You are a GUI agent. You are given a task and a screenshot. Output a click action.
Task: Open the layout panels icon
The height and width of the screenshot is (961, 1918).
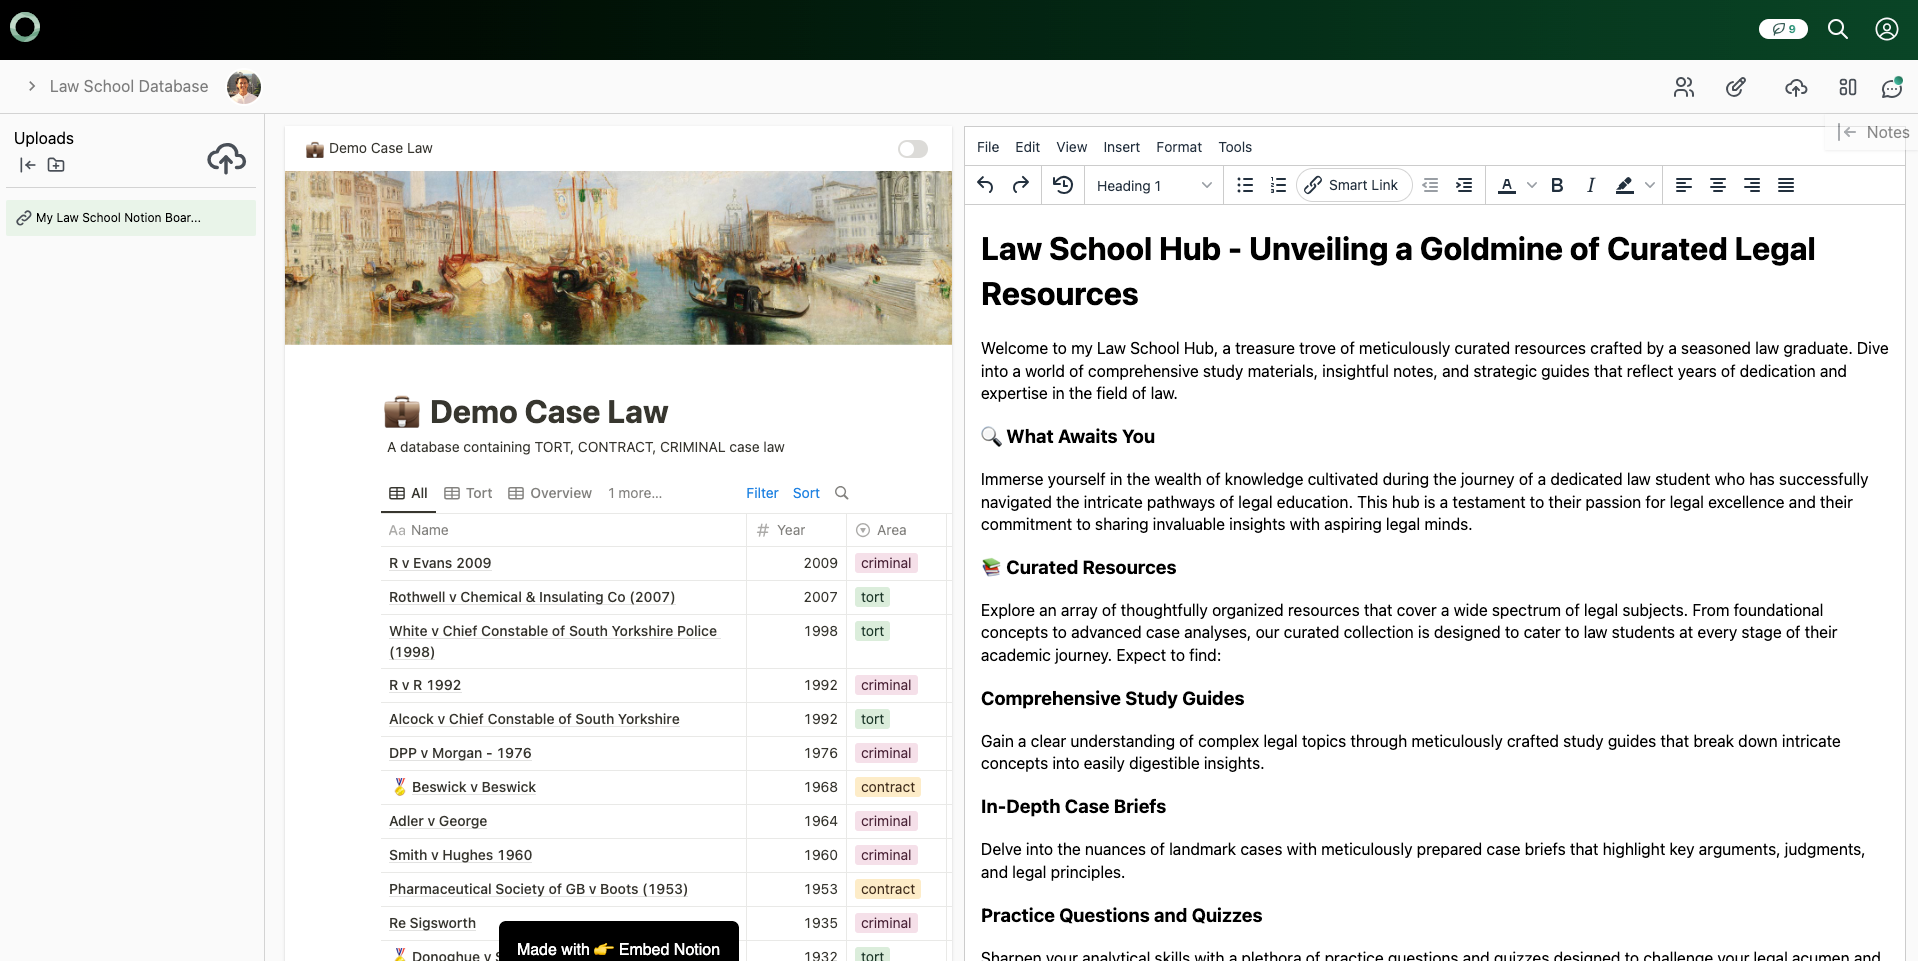[1848, 87]
